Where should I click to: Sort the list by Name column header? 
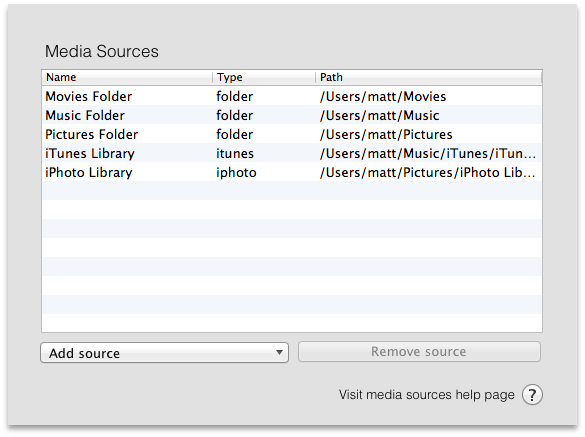tap(127, 77)
